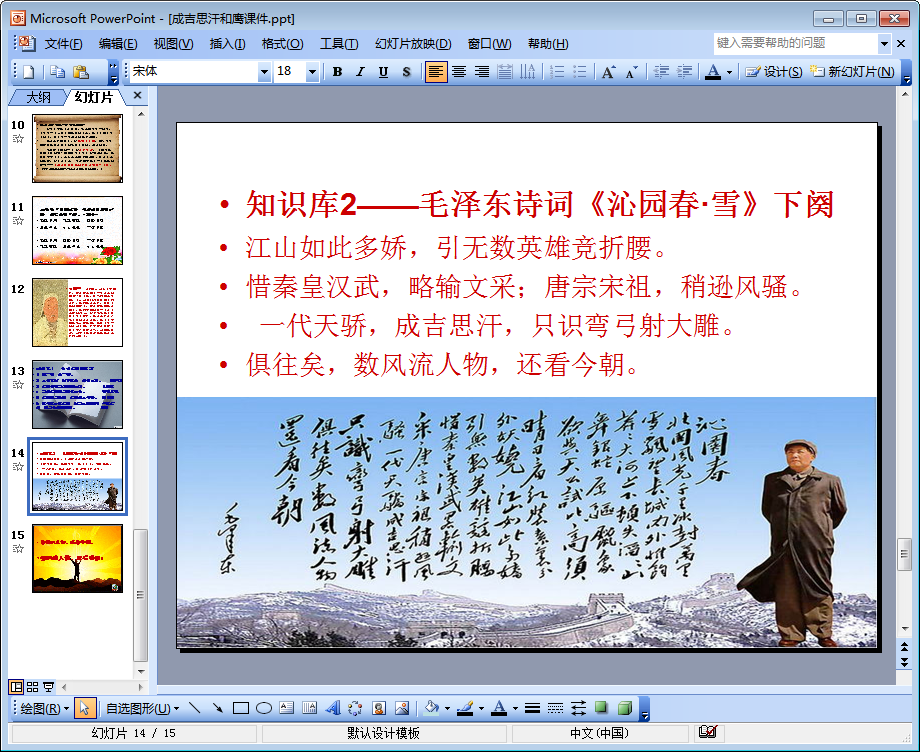The width and height of the screenshot is (920, 752).
Task: Click change text direction icon
Action: point(527,72)
